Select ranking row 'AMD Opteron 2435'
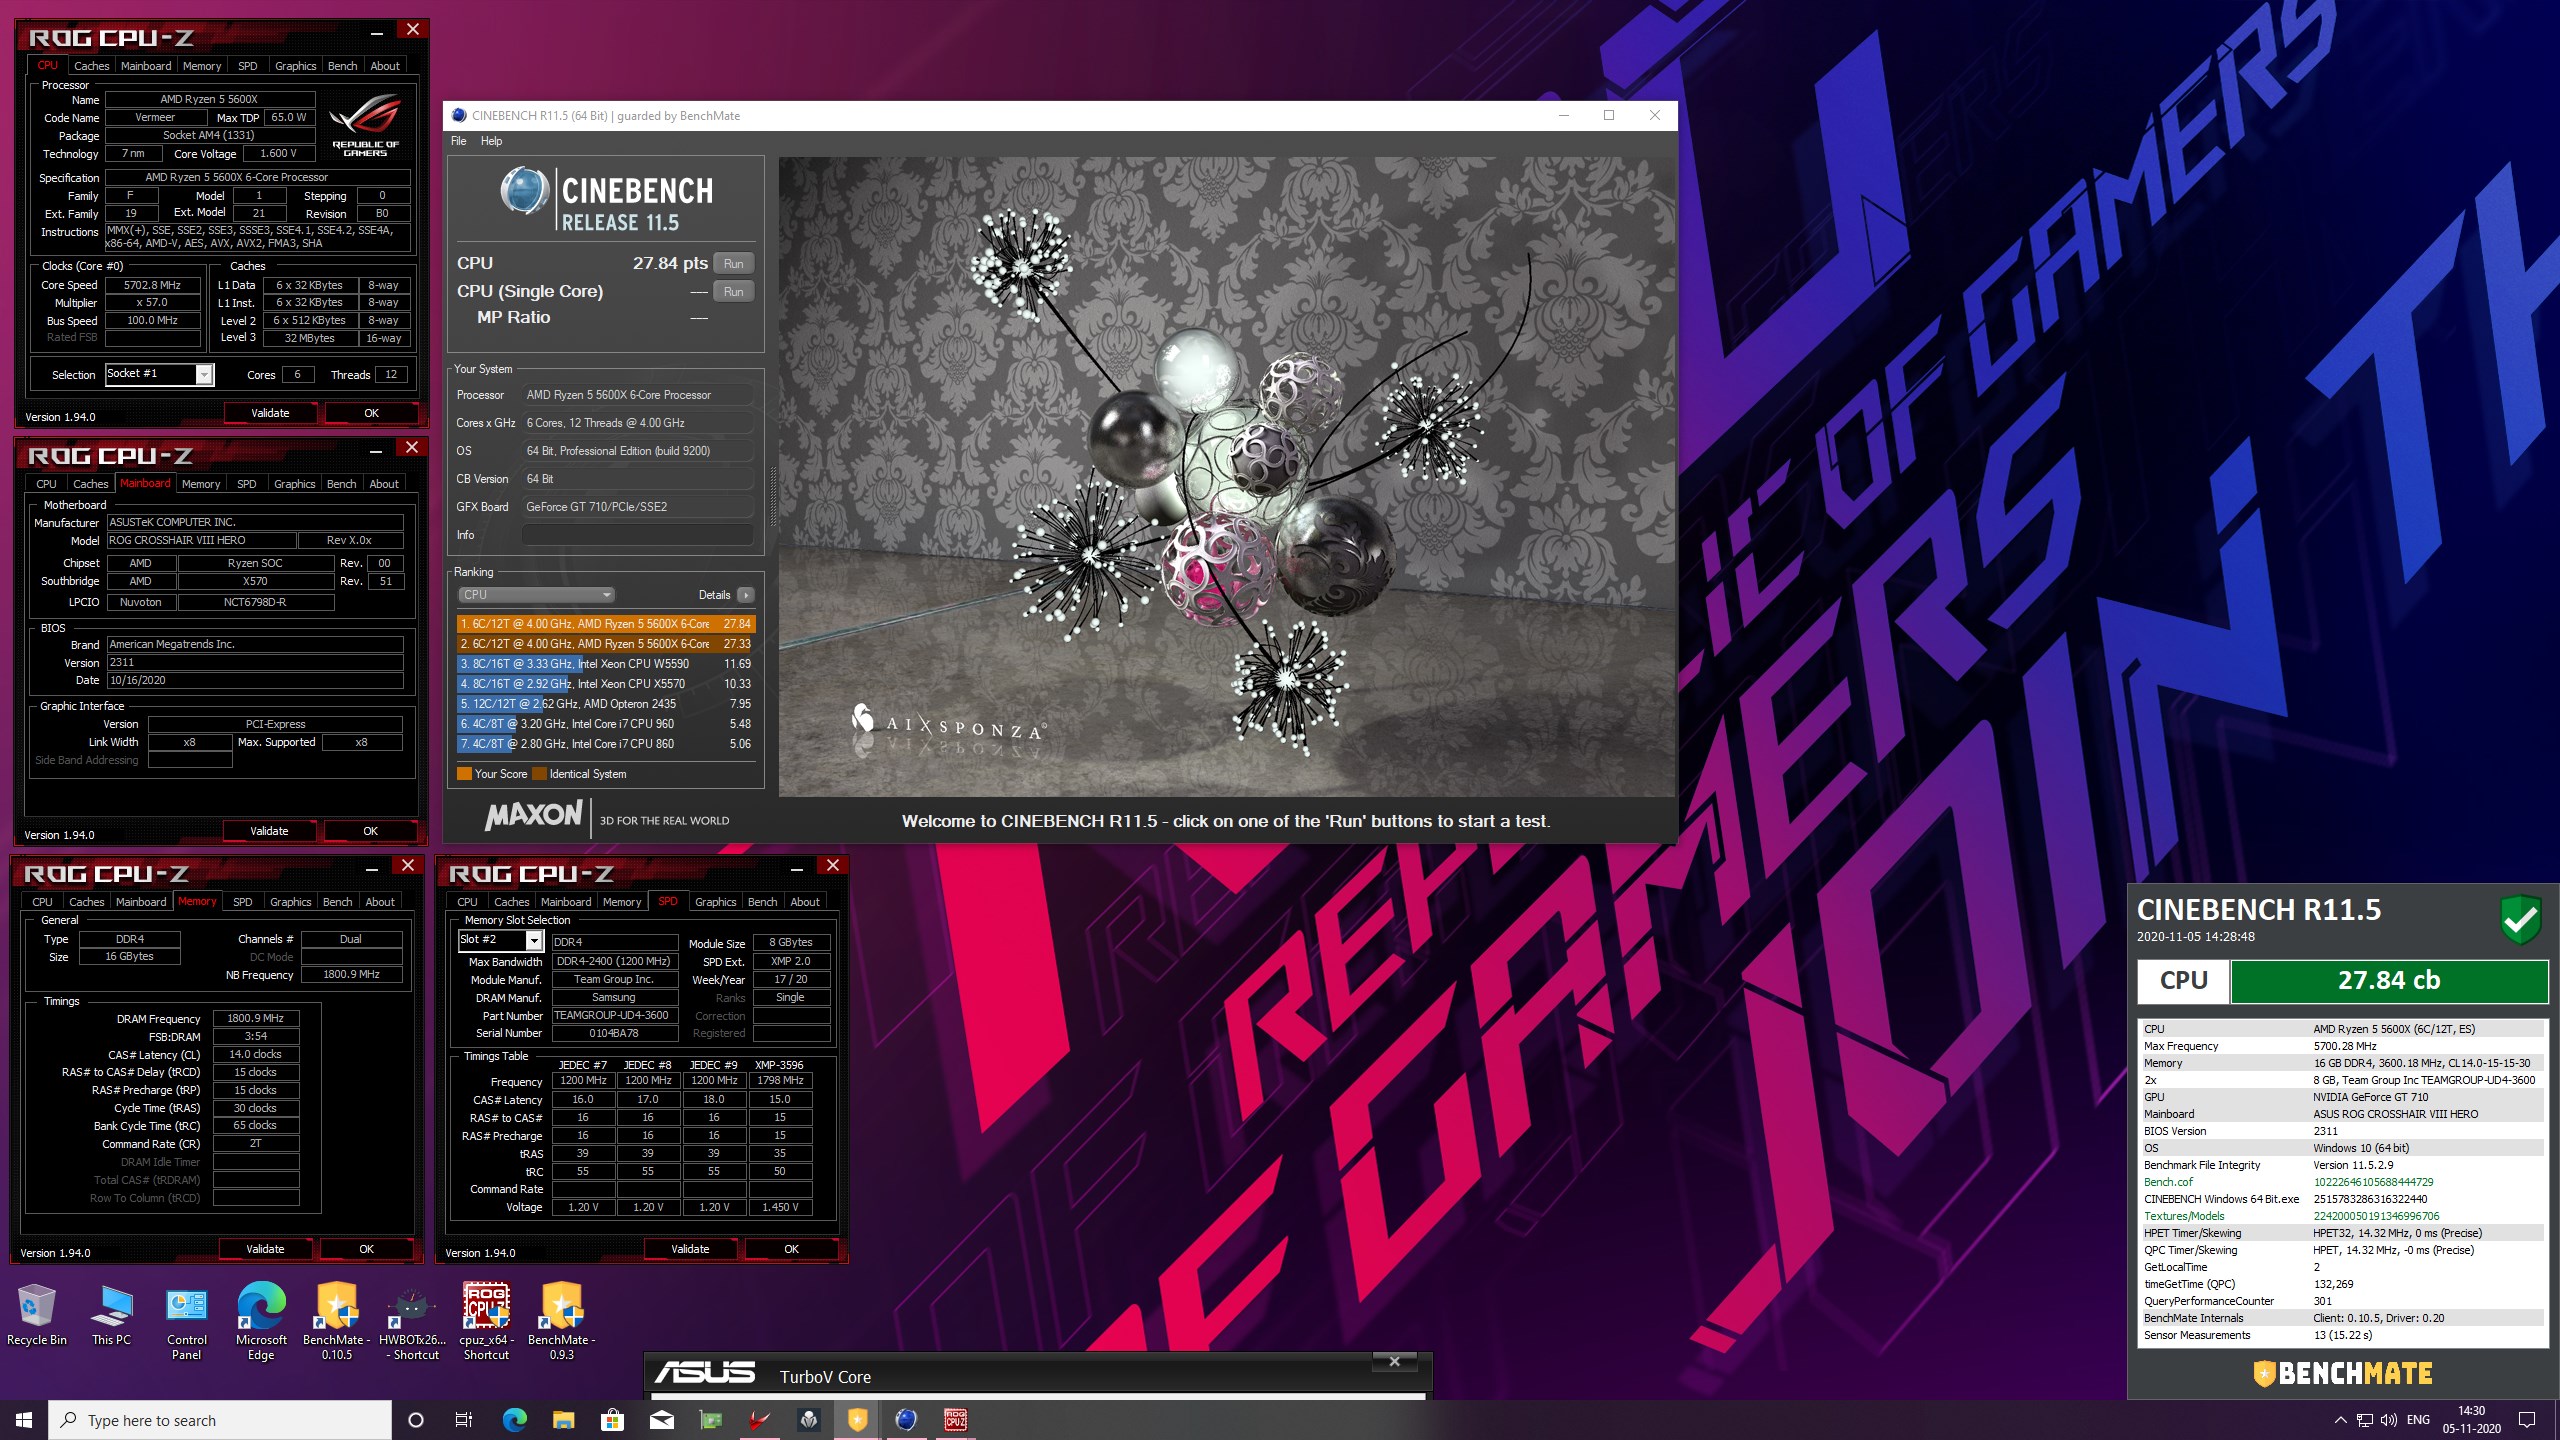Screen dimensions: 2560x1440 [x=606, y=704]
